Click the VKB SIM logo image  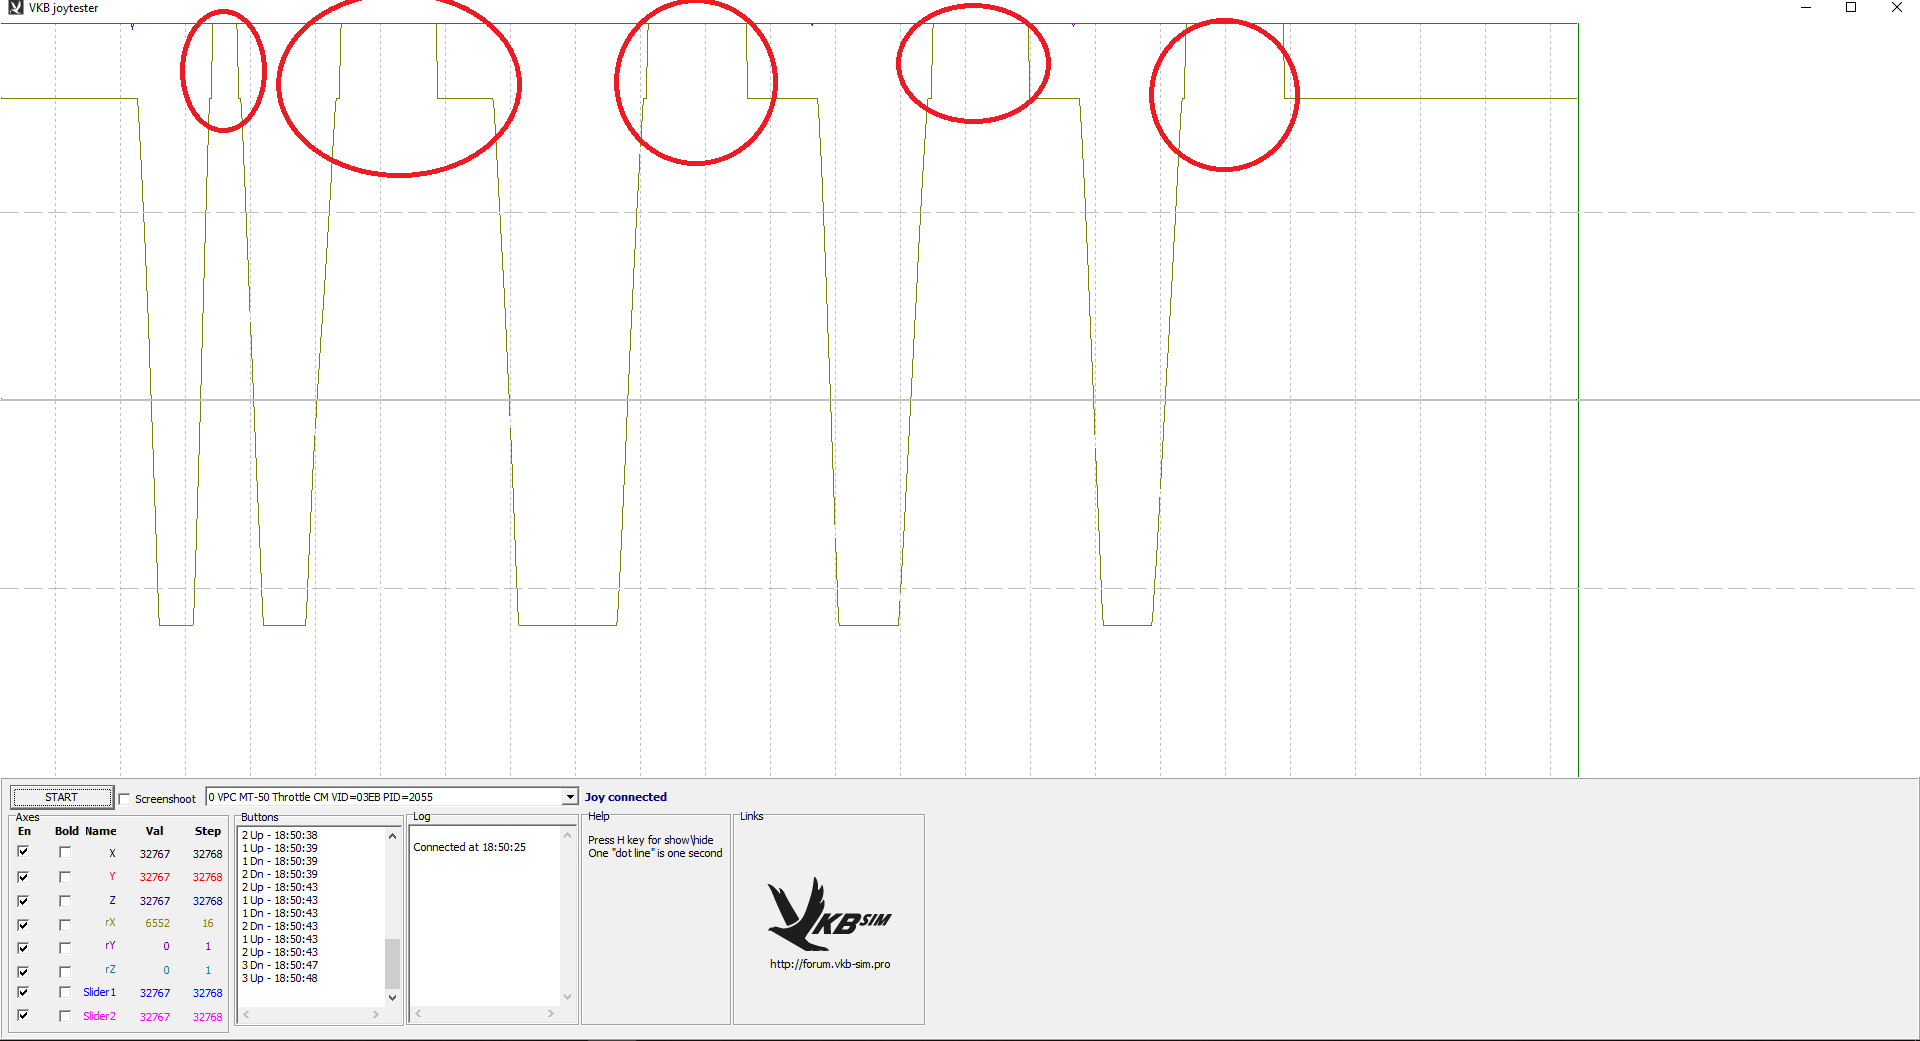point(828,914)
